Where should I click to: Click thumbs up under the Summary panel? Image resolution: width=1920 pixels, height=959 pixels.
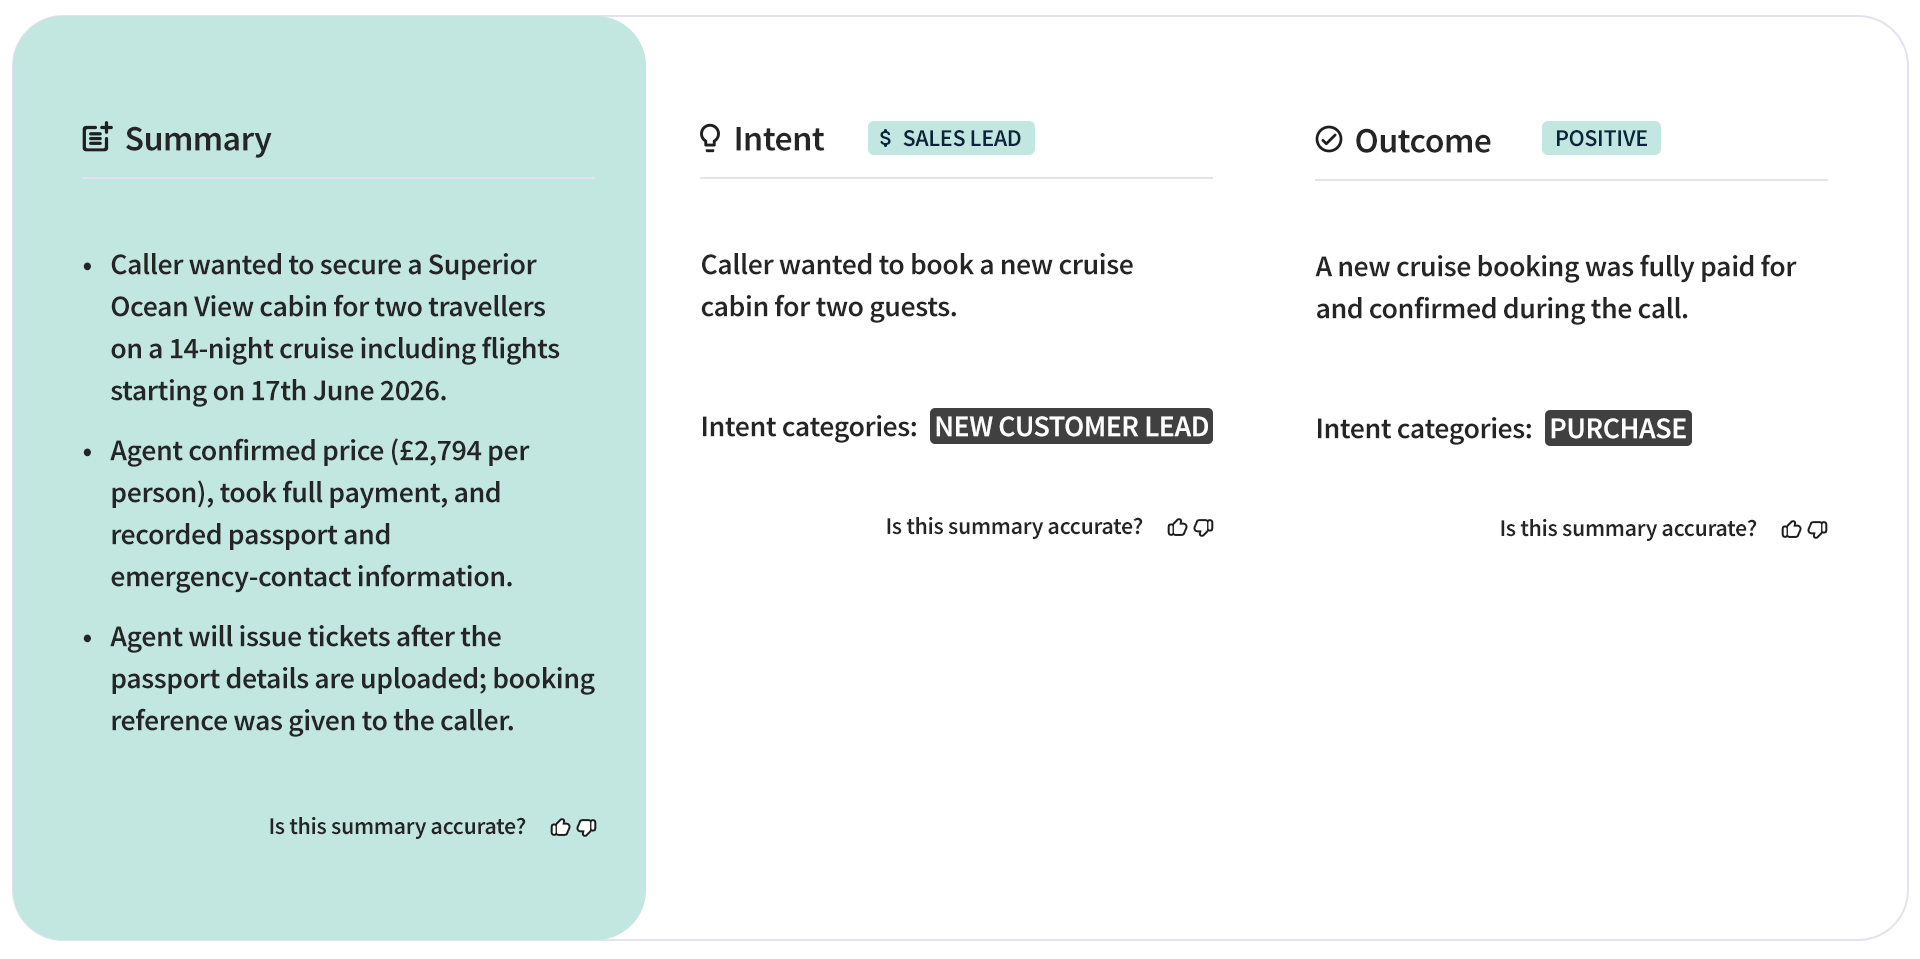tap(560, 827)
